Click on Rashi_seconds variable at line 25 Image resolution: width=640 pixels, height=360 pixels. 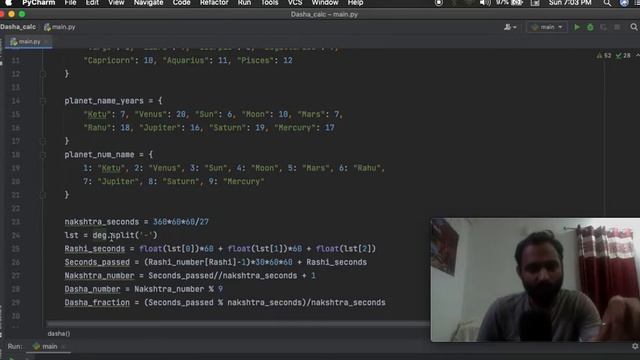pyautogui.click(x=95, y=249)
